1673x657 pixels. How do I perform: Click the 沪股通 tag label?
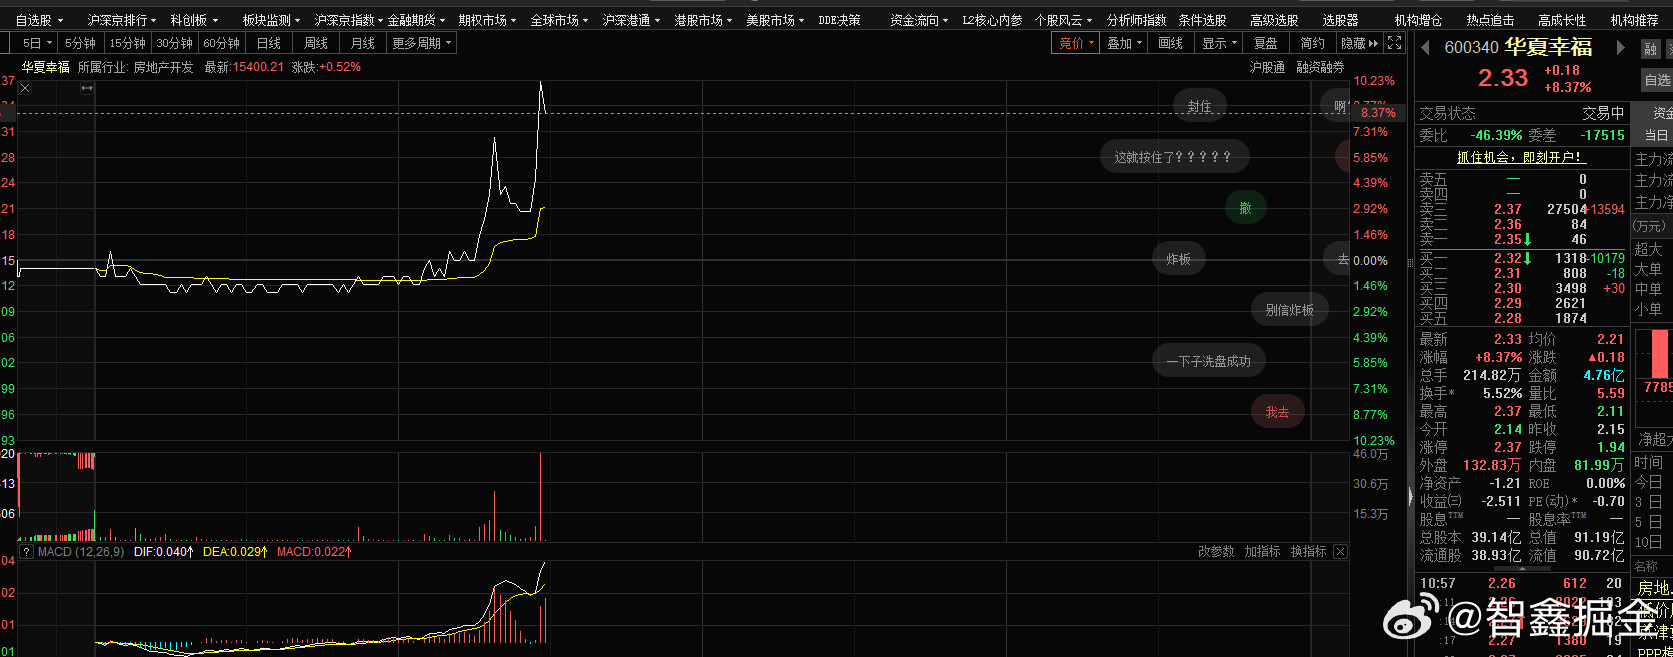1267,67
